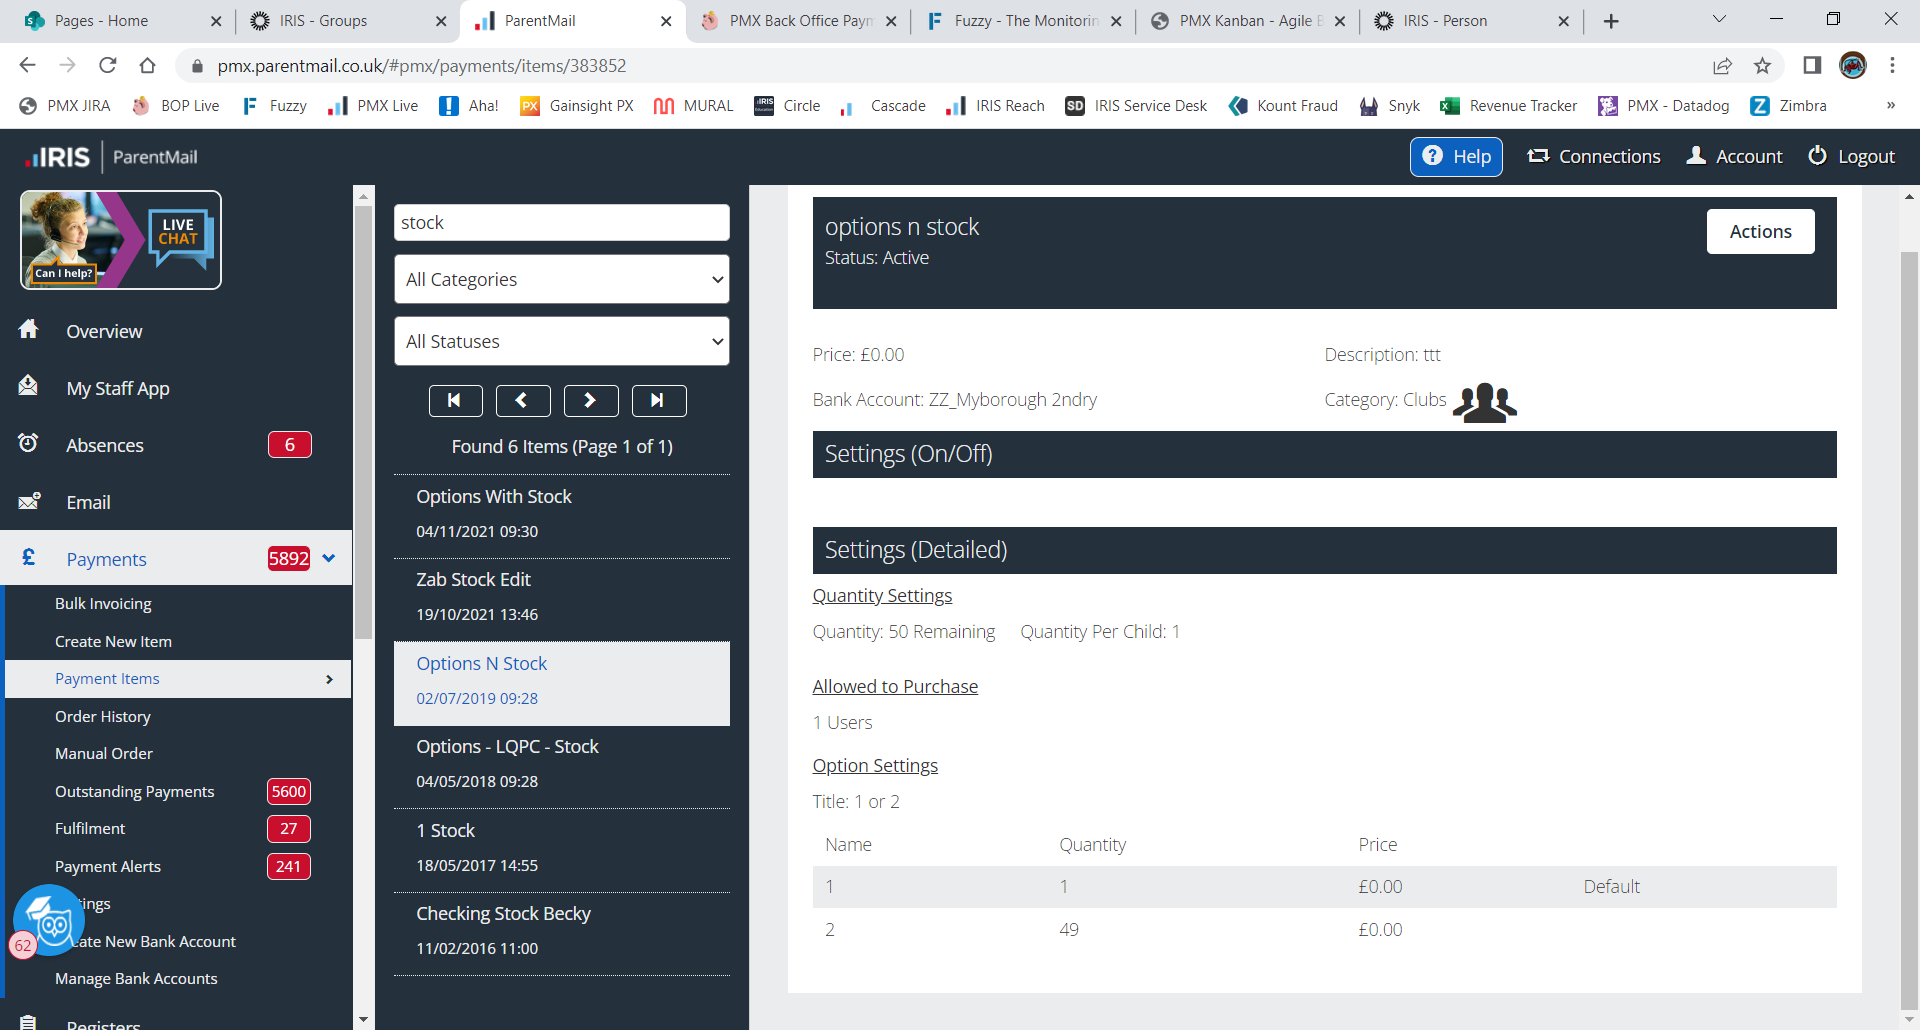Open Connections in the top bar
The image size is (1920, 1030).
pos(1594,157)
